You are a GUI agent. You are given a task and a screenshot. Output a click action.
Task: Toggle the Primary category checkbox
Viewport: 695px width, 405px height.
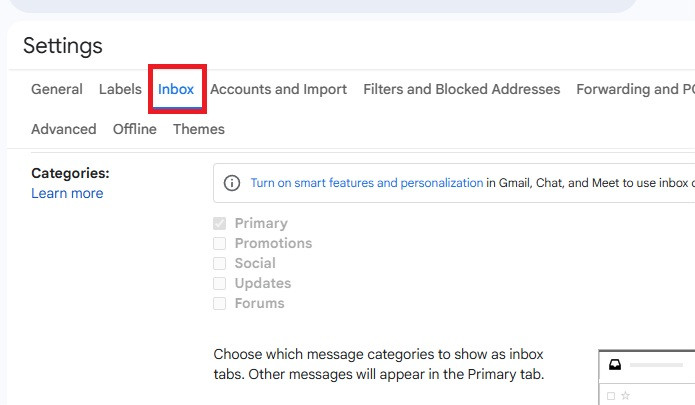pyautogui.click(x=219, y=223)
